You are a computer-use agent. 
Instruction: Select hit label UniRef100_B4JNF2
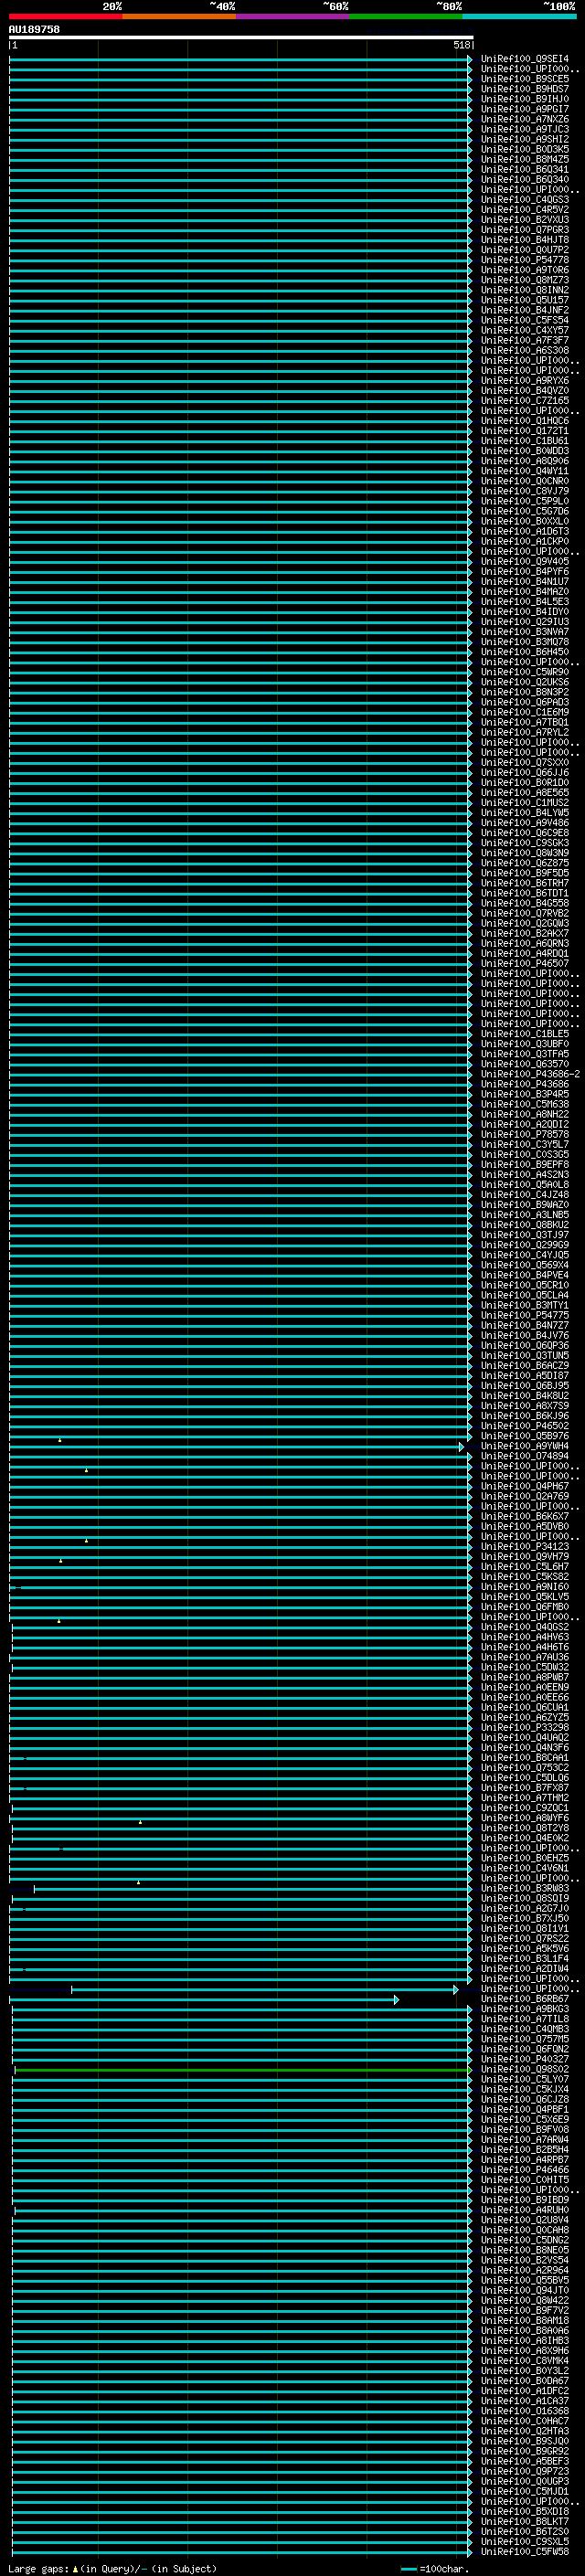(525, 310)
